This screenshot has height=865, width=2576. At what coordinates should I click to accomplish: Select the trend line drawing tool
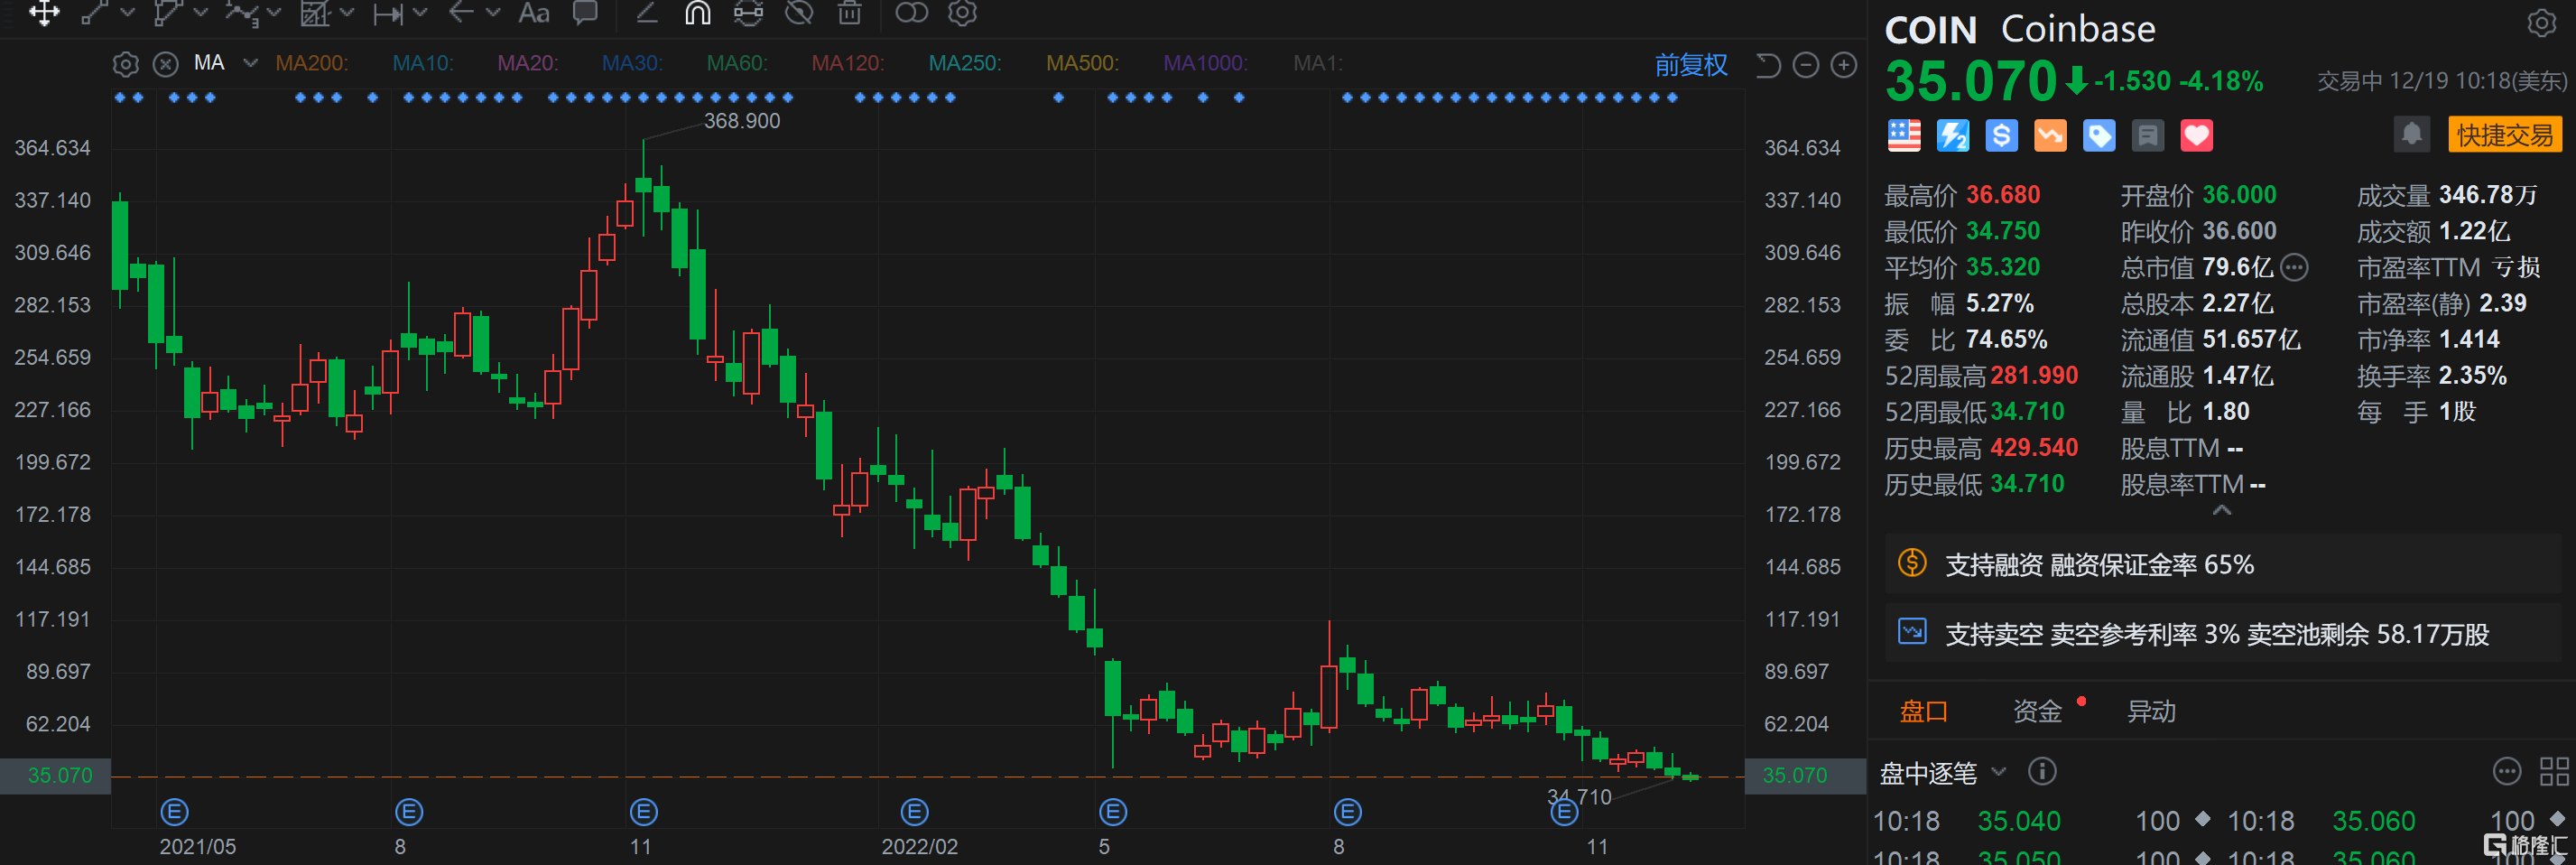click(96, 13)
